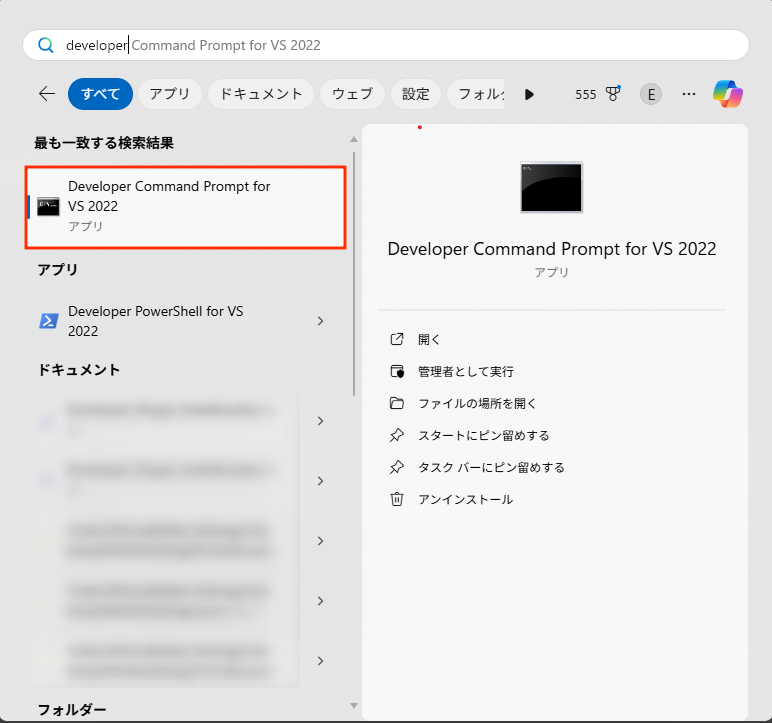Screen dimensions: 772x723
Task: Click the search magnifier icon
Action: click(x=46, y=45)
